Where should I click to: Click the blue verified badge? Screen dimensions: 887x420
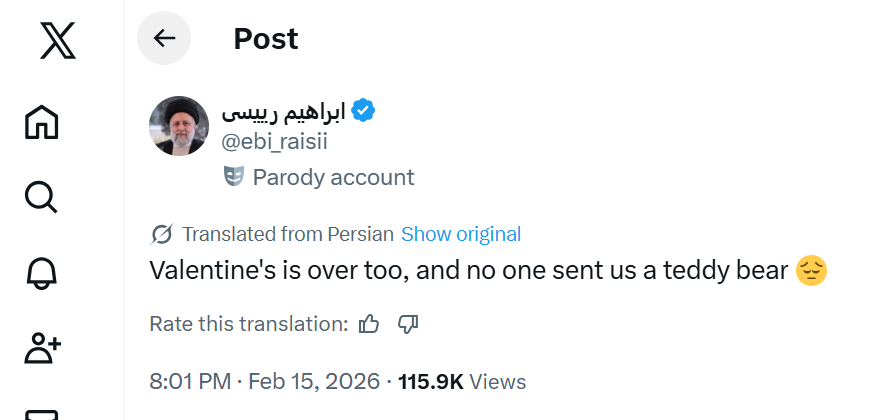[x=364, y=111]
